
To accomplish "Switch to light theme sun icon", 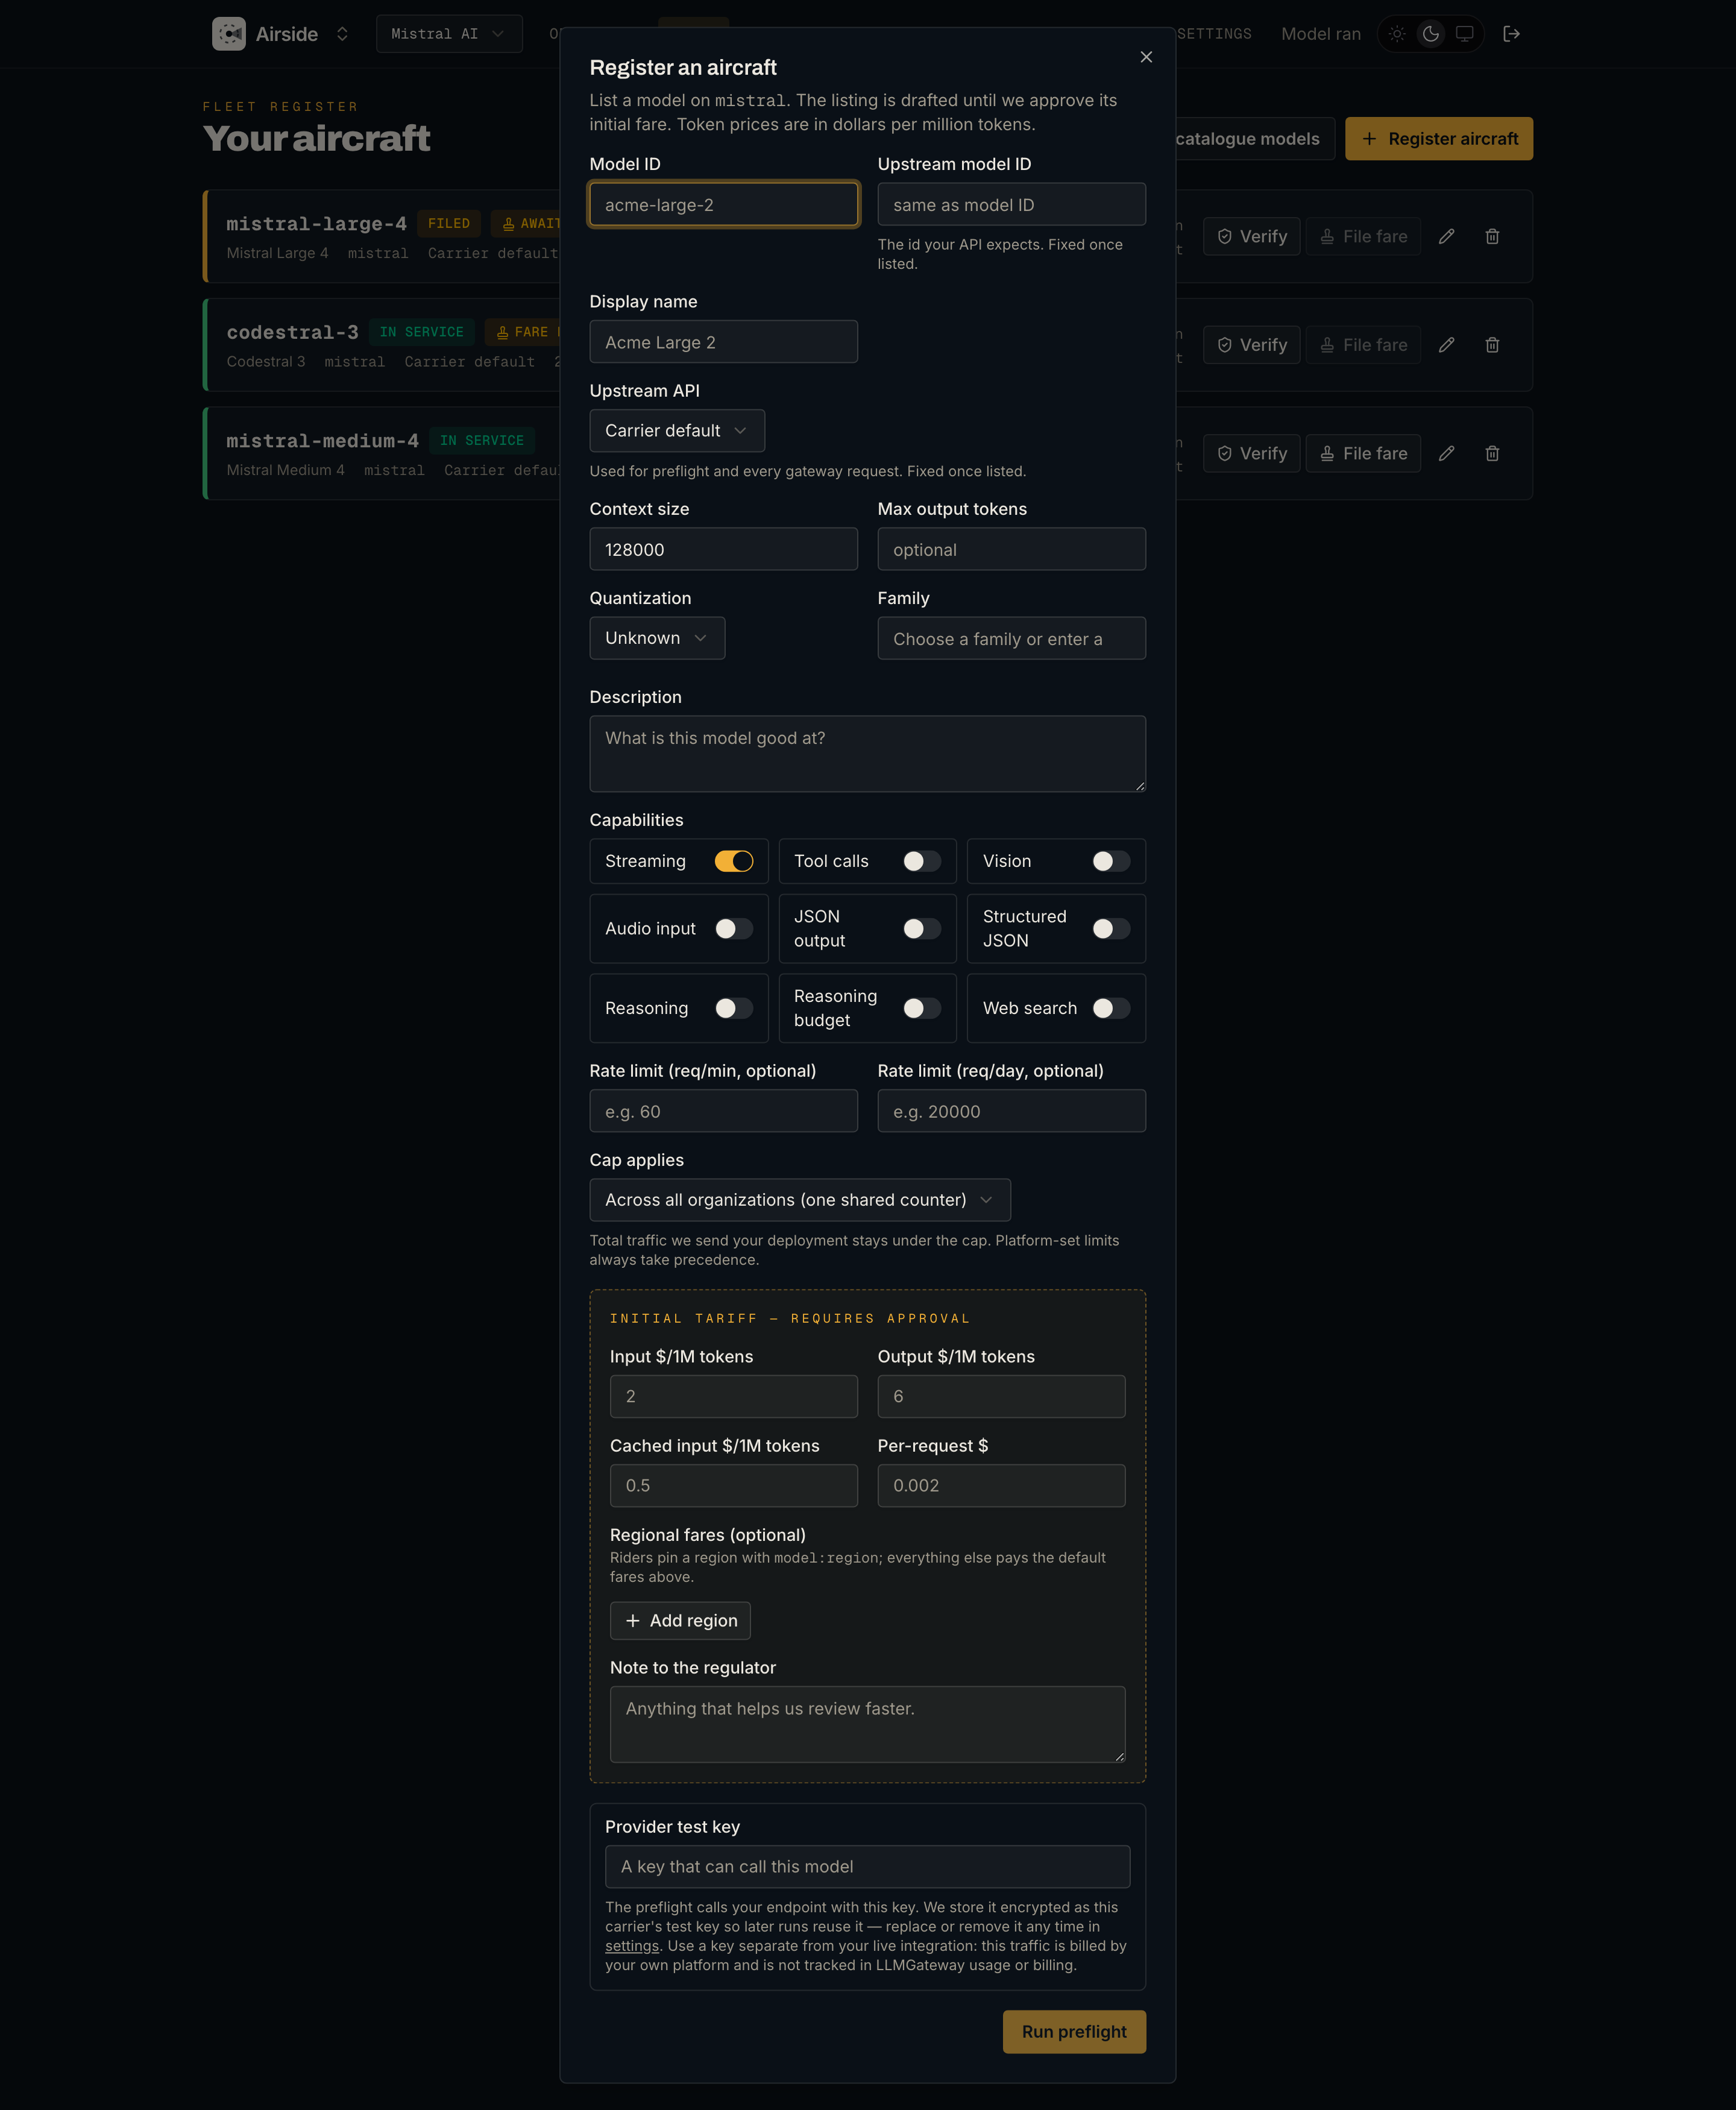I will (1397, 34).
